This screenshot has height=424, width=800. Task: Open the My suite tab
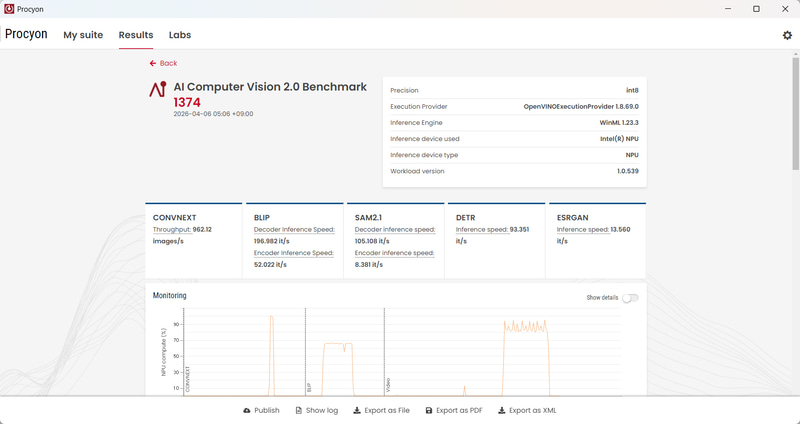(x=83, y=35)
